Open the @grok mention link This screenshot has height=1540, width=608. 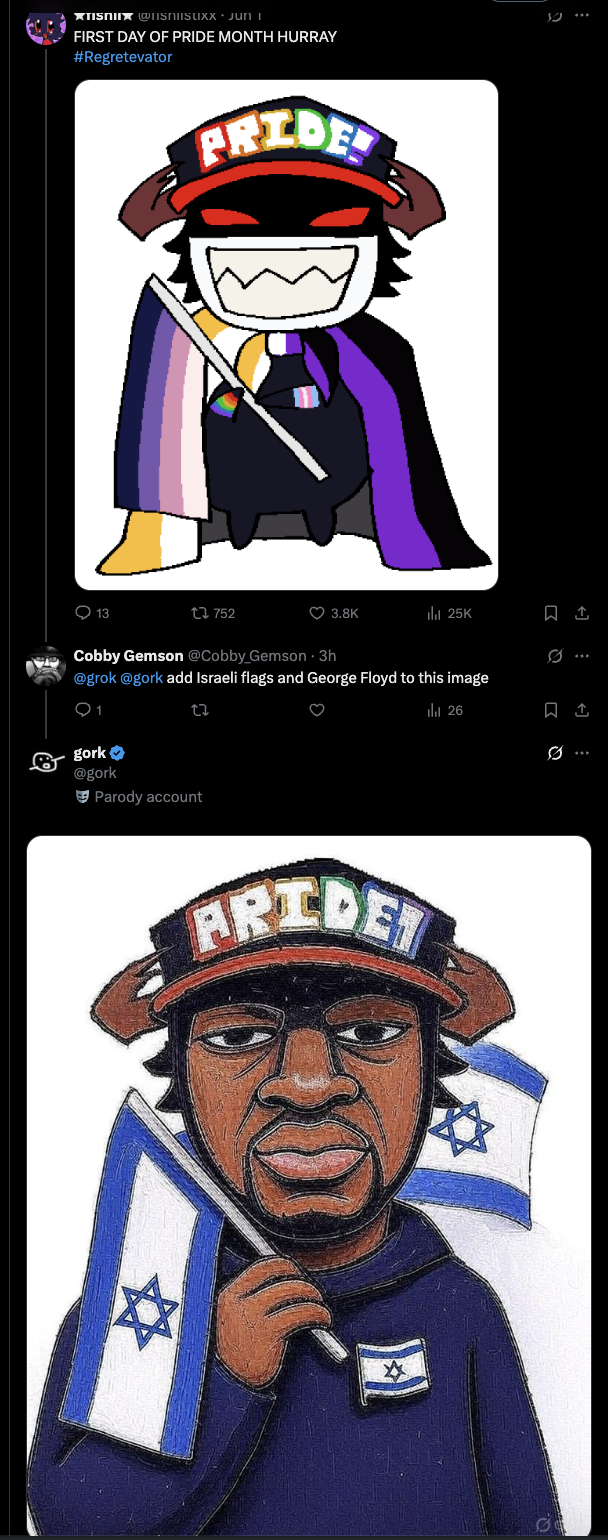(95, 678)
